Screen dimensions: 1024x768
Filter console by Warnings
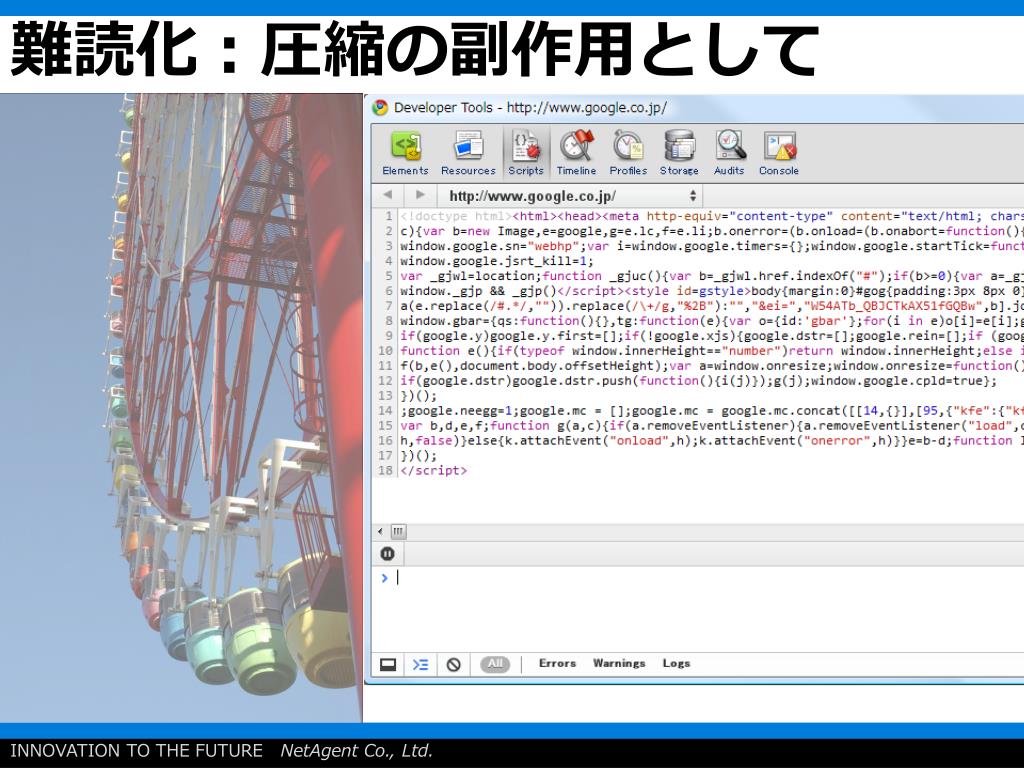pos(618,663)
